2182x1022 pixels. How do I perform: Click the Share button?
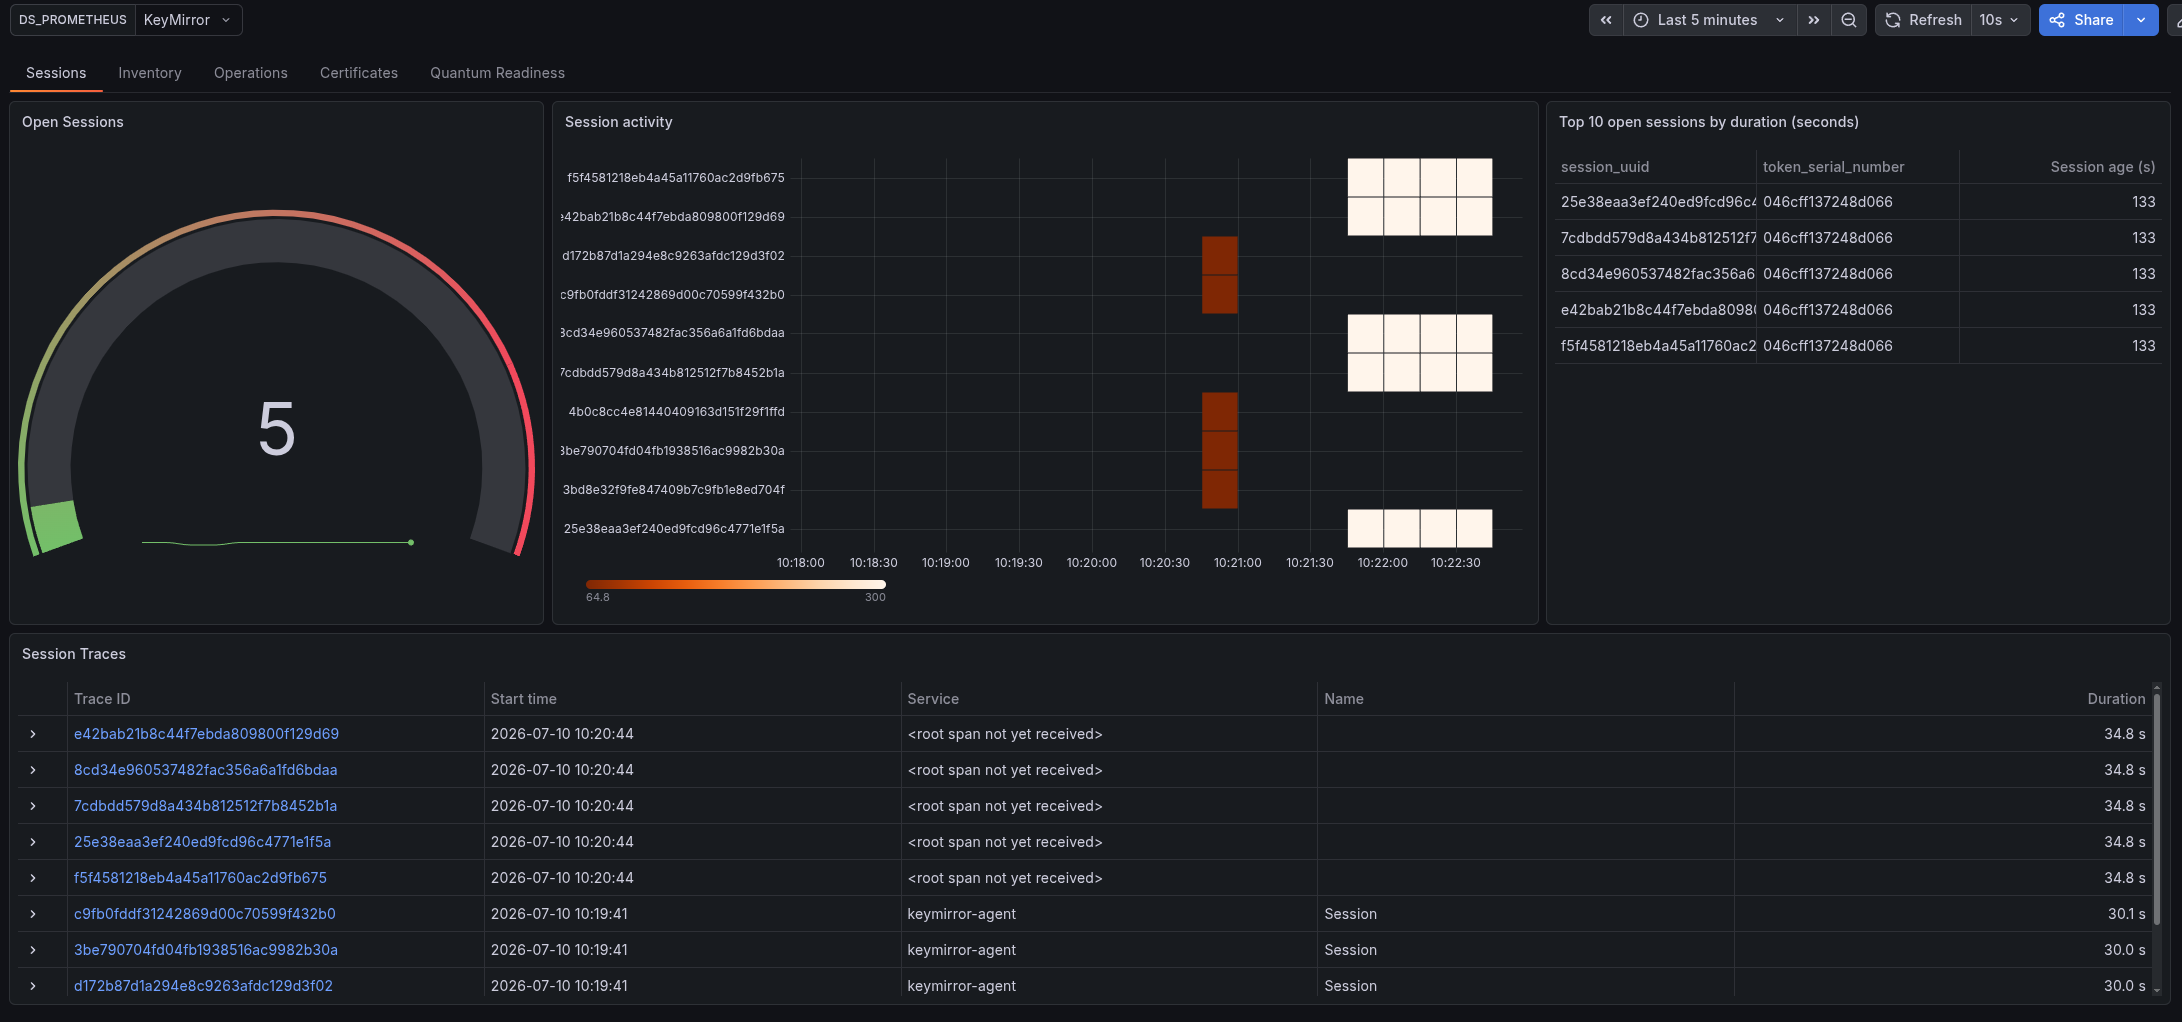(2081, 20)
